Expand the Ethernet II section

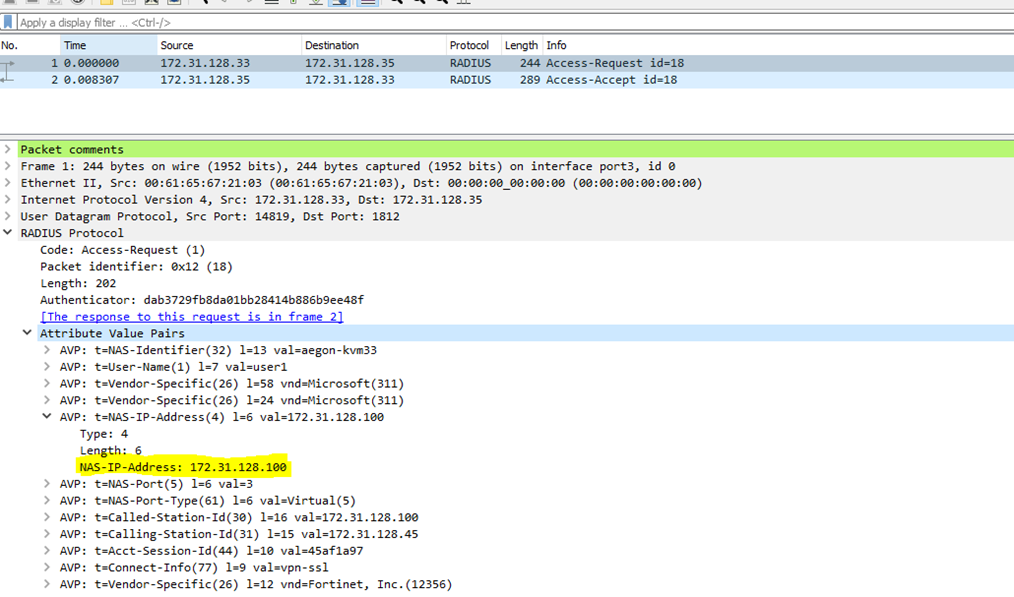[x=8, y=183]
